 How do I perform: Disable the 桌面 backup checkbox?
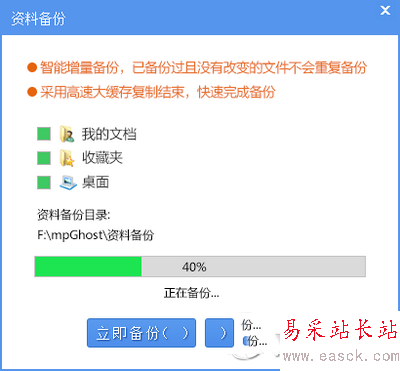point(44,182)
